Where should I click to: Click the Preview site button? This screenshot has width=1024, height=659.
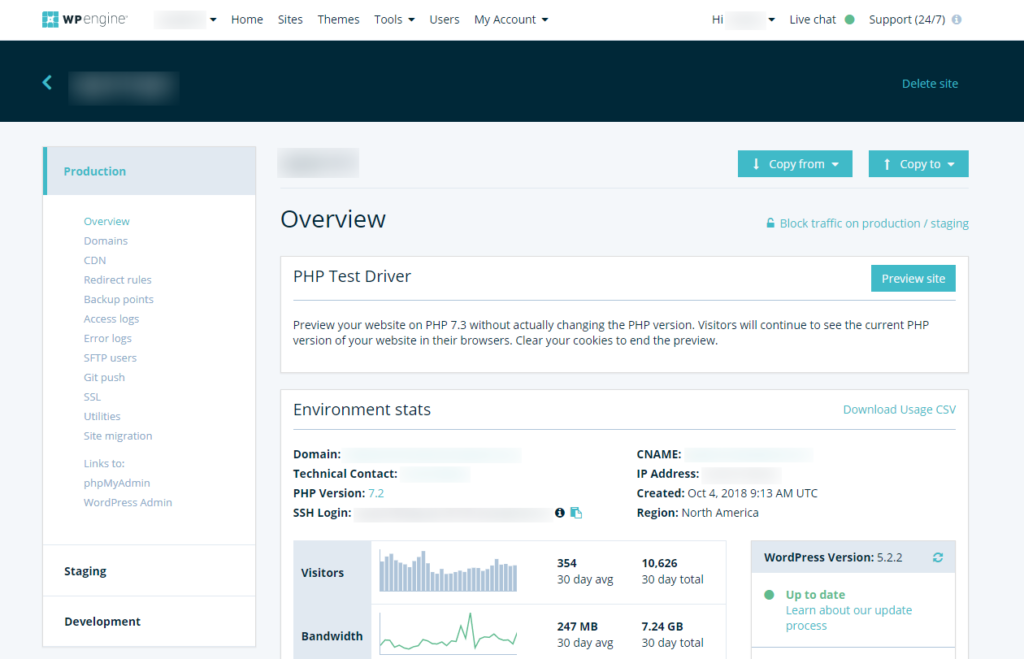coord(913,278)
